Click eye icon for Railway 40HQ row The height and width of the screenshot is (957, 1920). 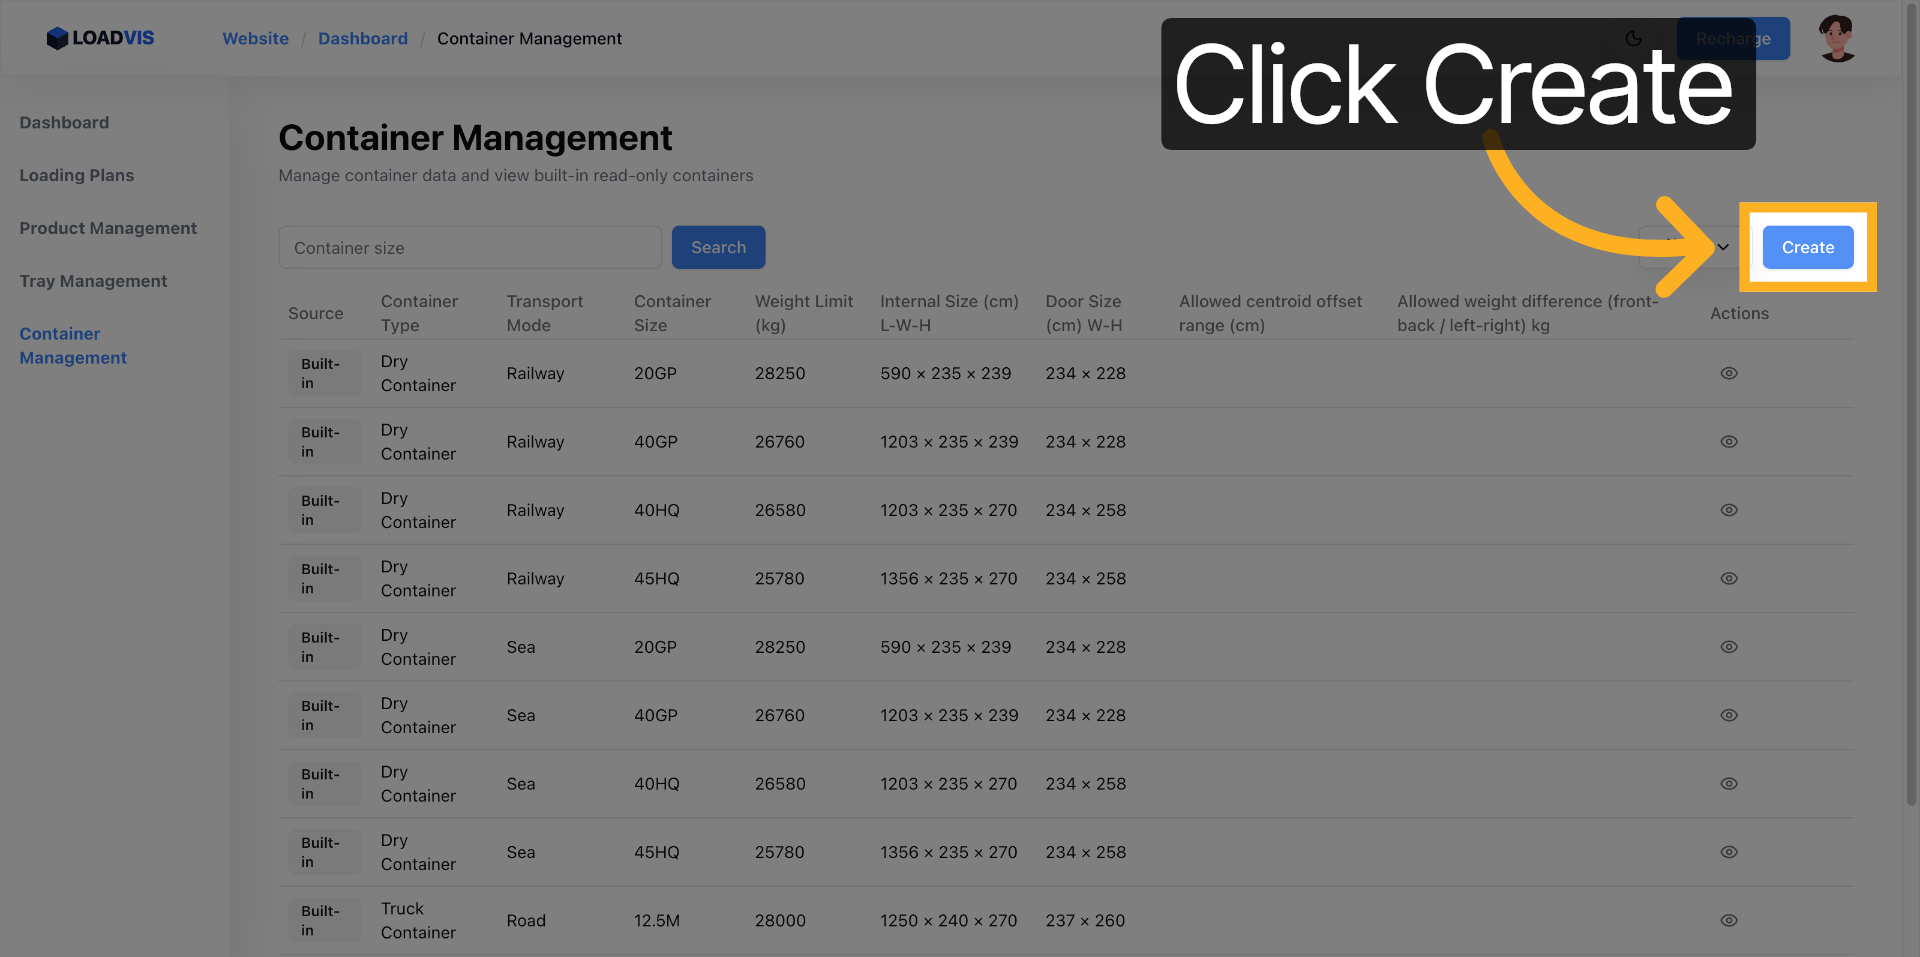1728,510
